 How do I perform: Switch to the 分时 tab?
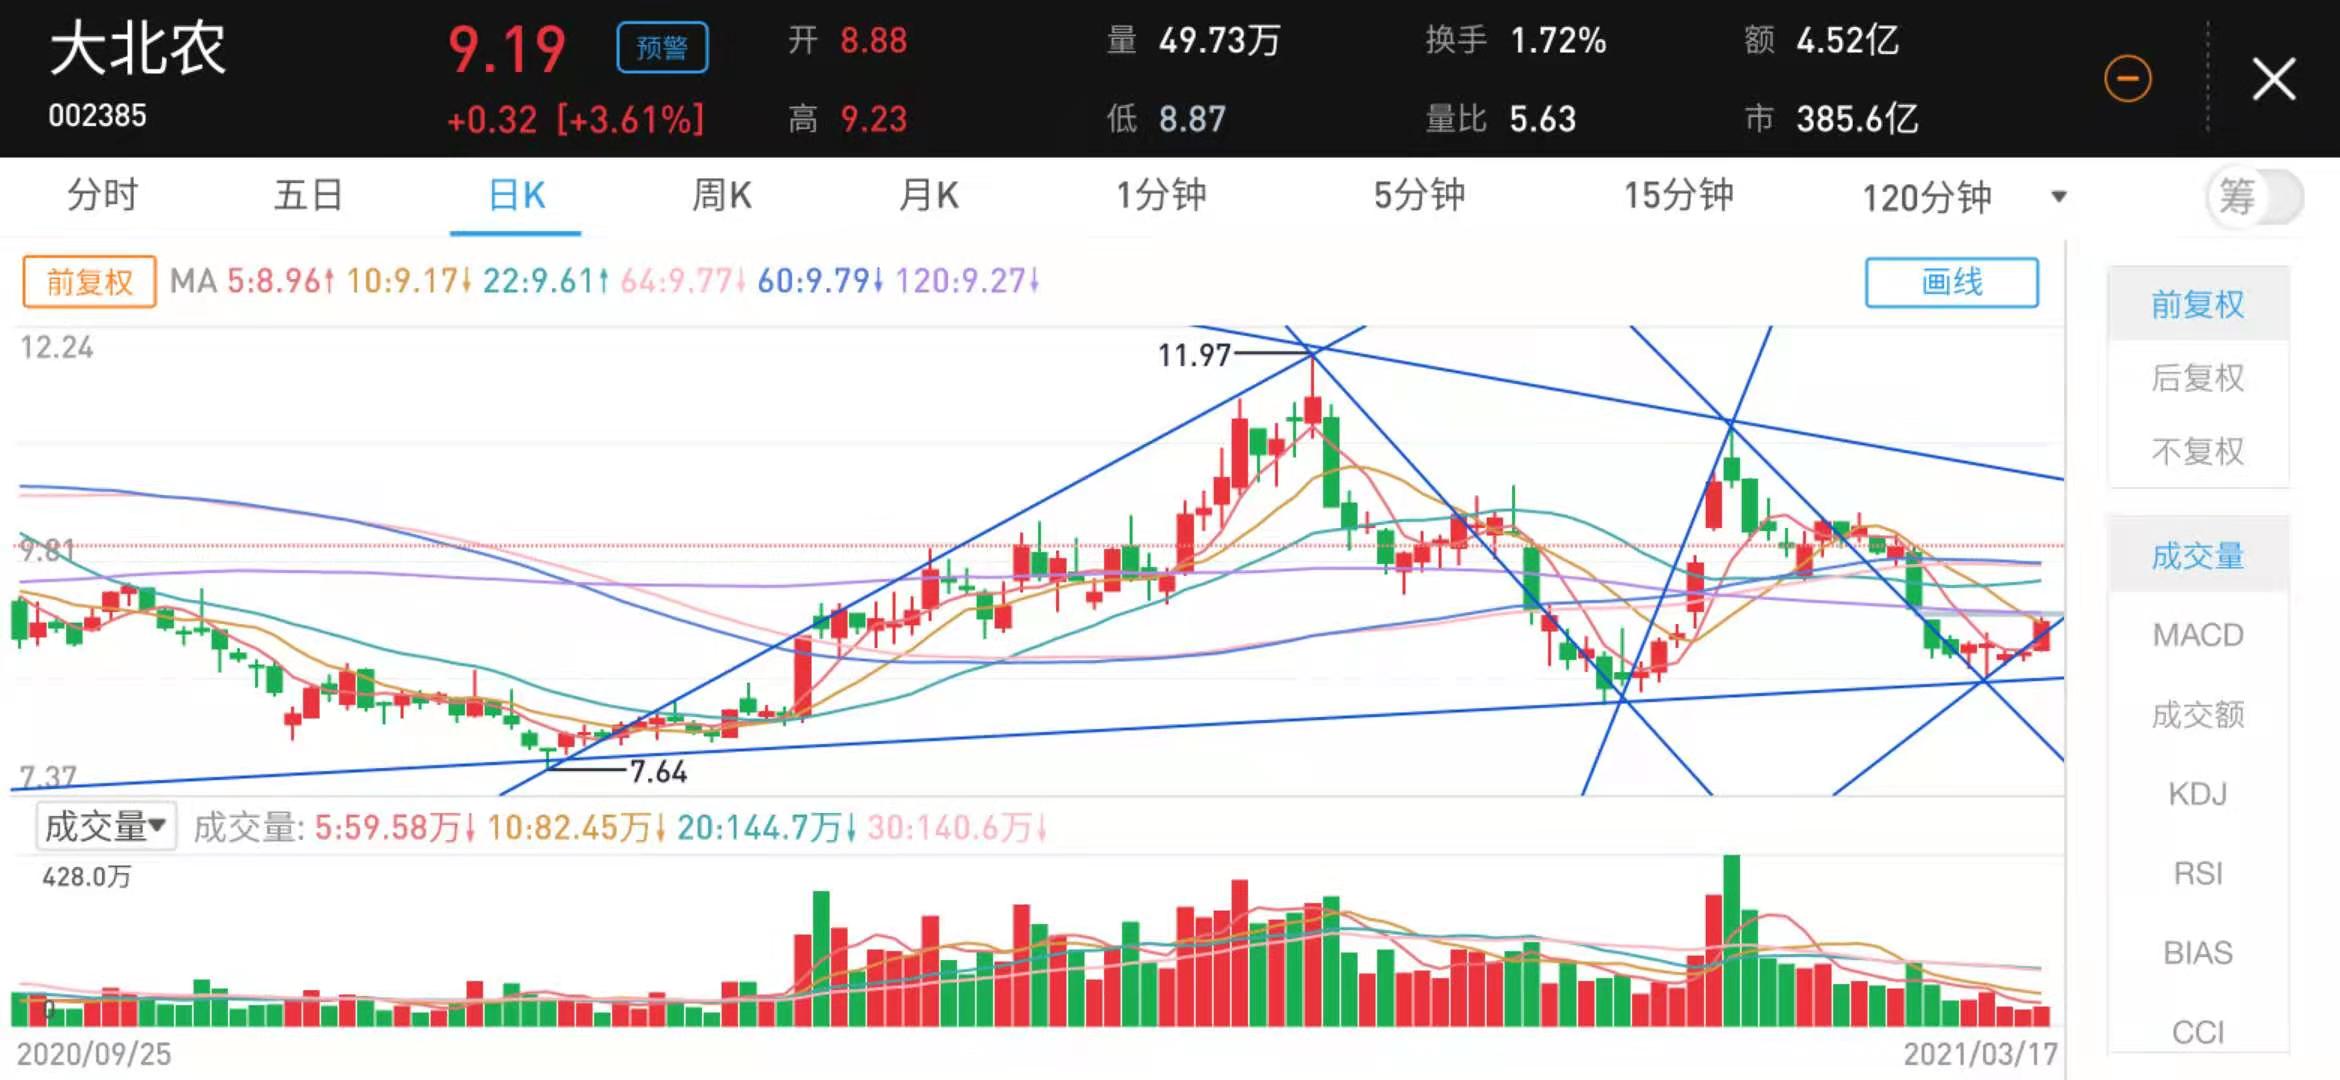pos(102,195)
